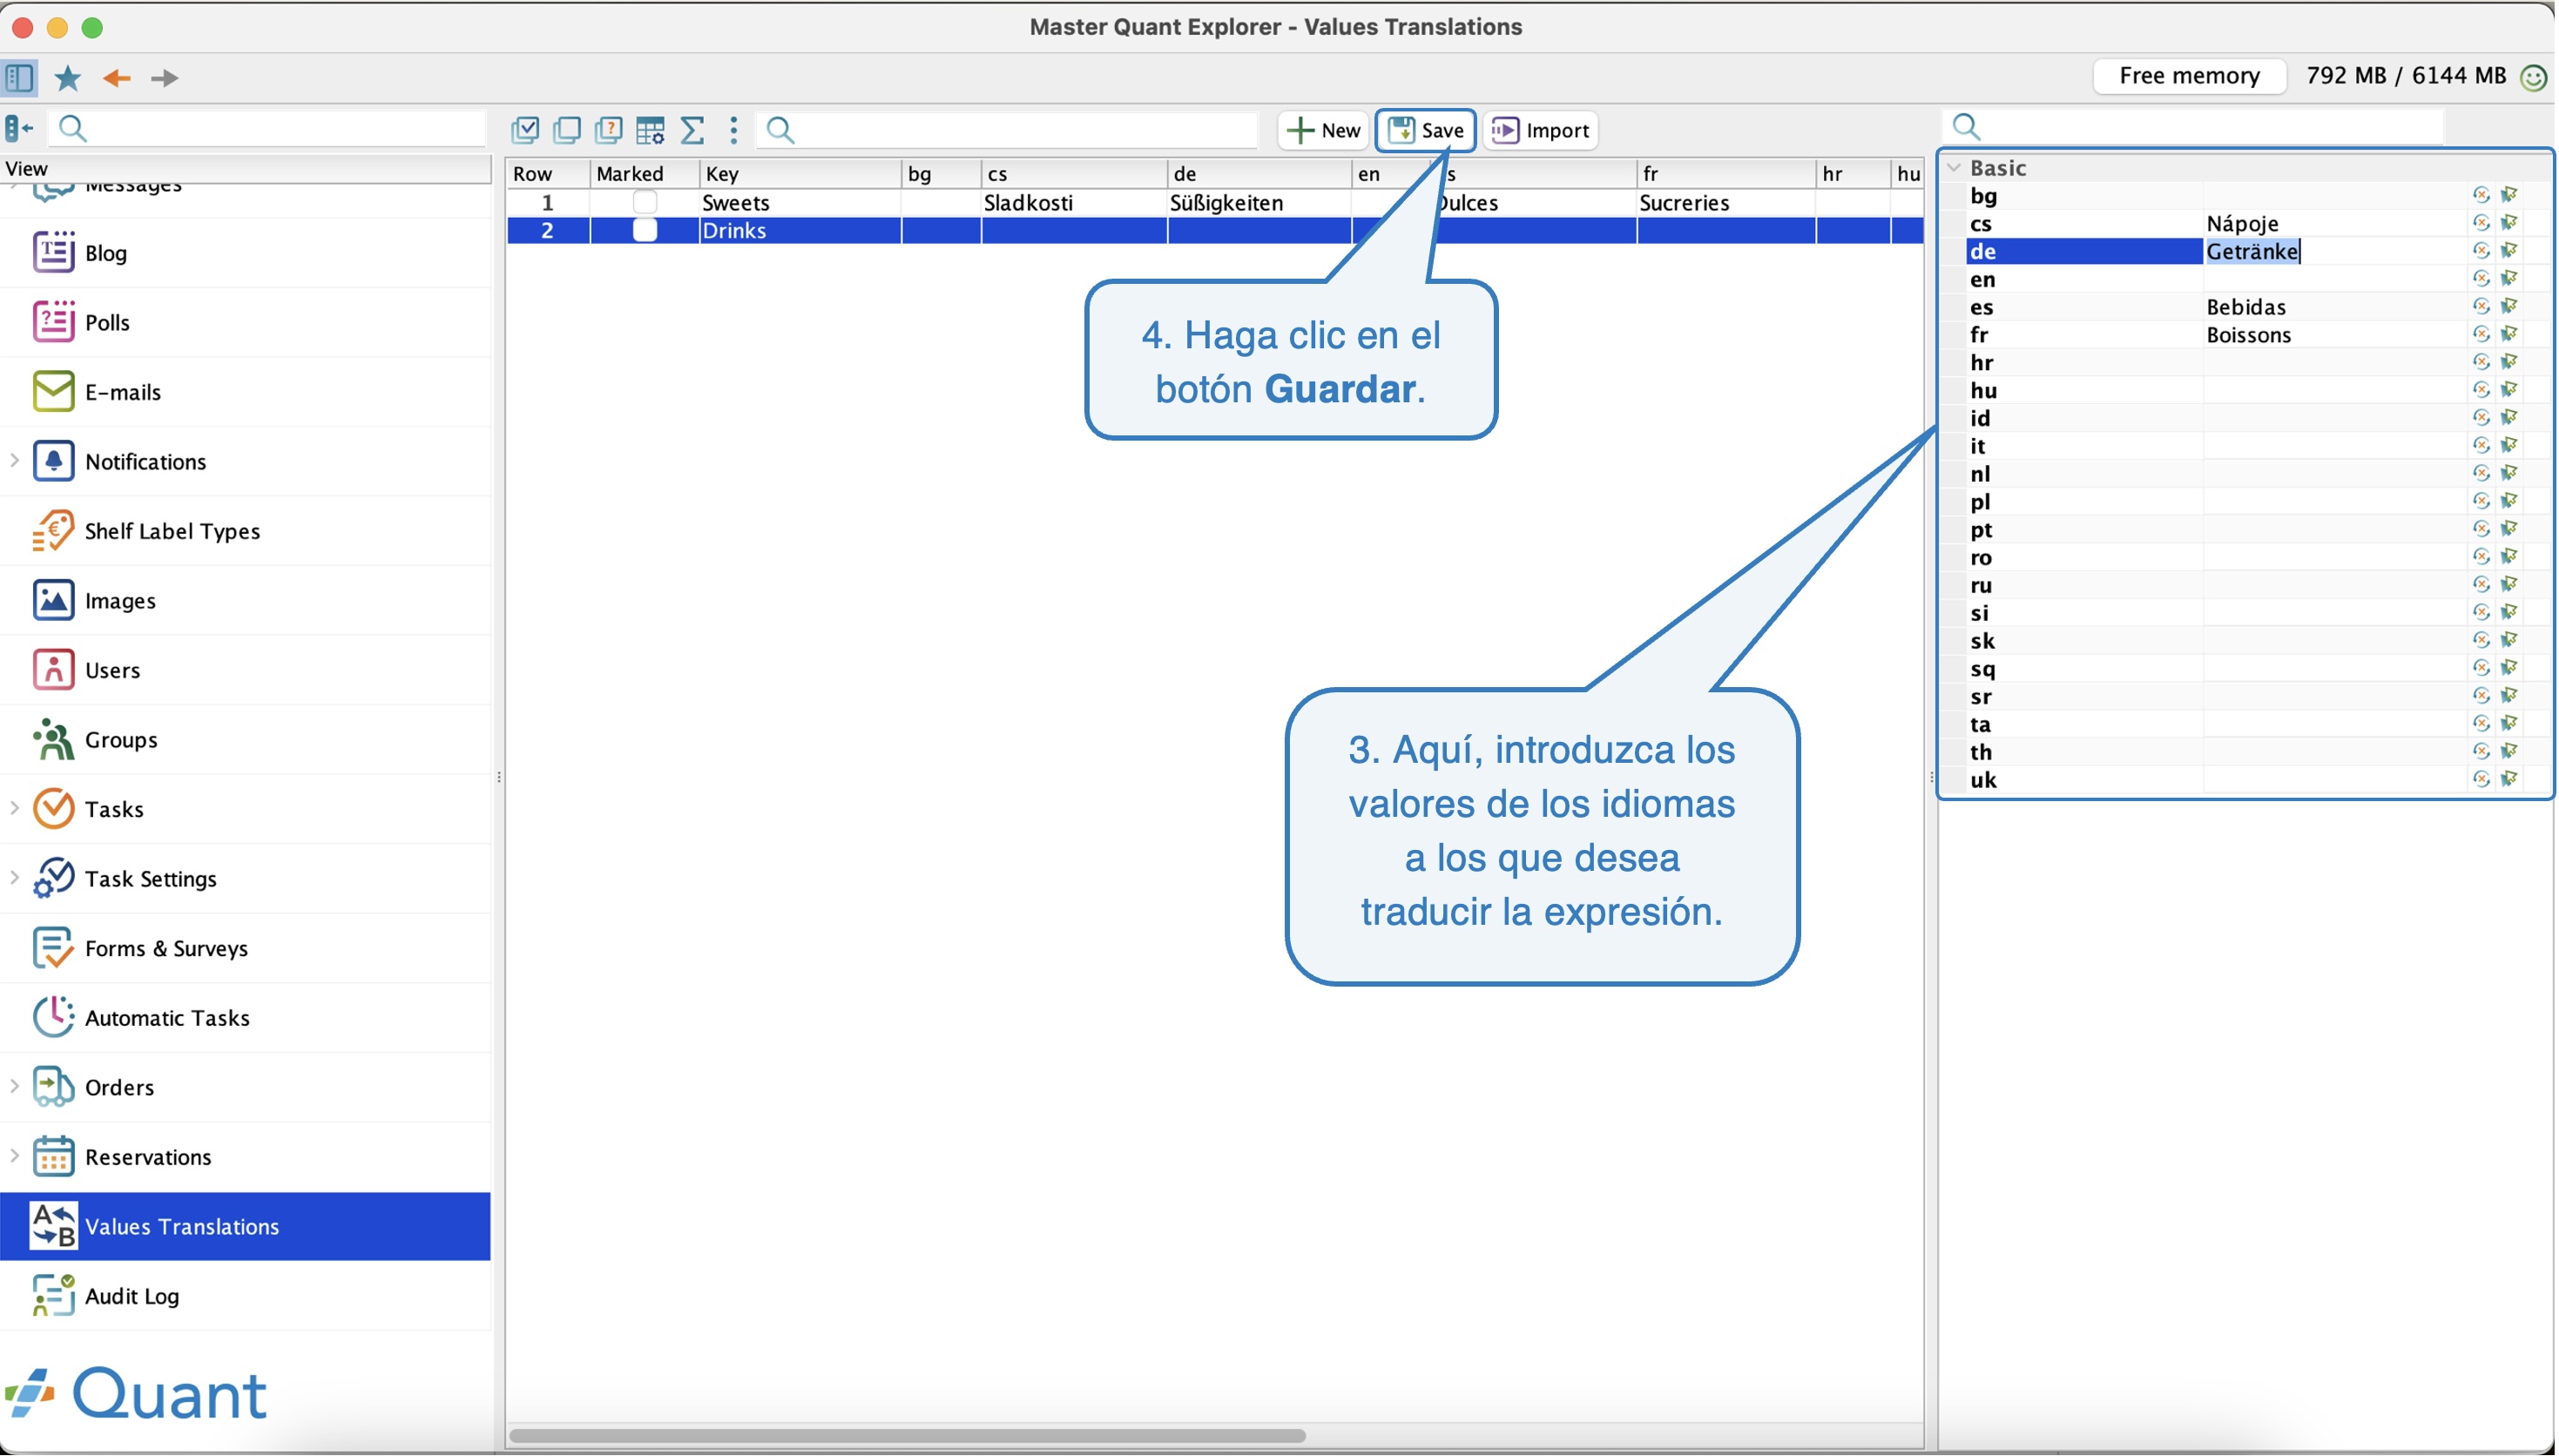Image resolution: width=2559 pixels, height=1456 pixels.
Task: Click the Shelf Label Types icon
Action: point(53,531)
